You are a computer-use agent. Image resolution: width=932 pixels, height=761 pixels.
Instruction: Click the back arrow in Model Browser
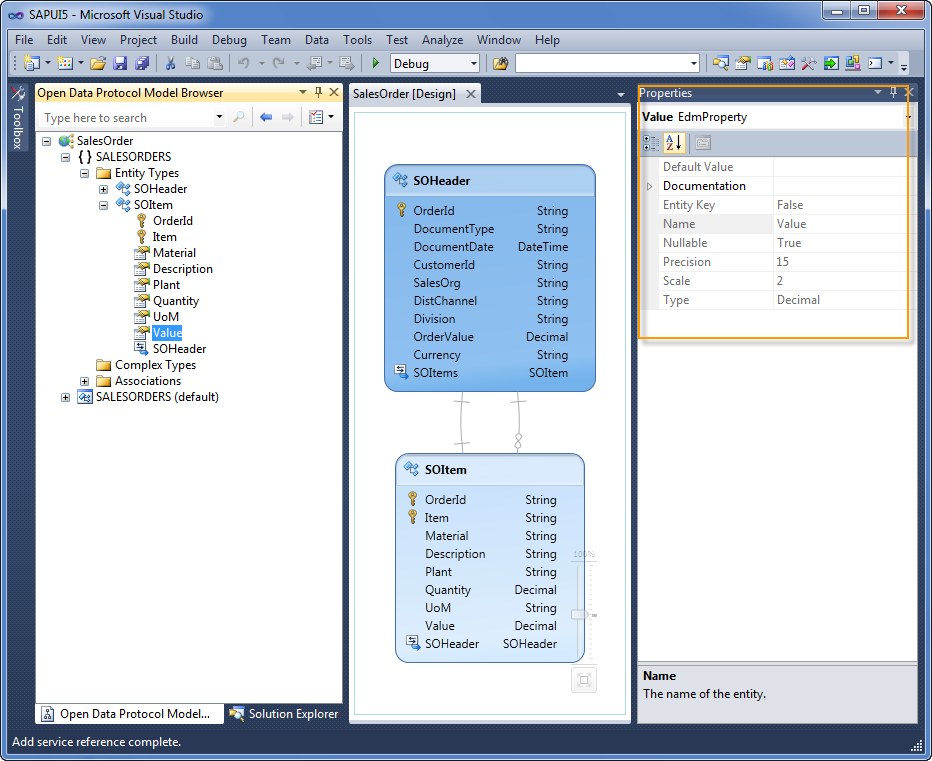(266, 117)
